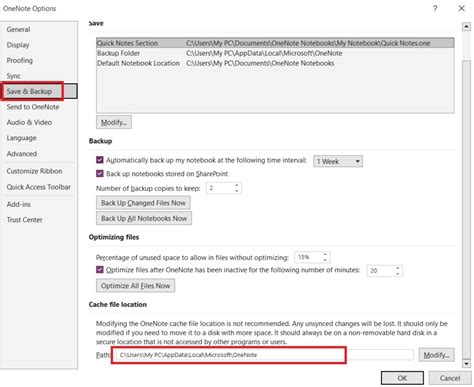This screenshot has width=474, height=387.
Task: Click Modify button under Save list
Action: click(114, 122)
